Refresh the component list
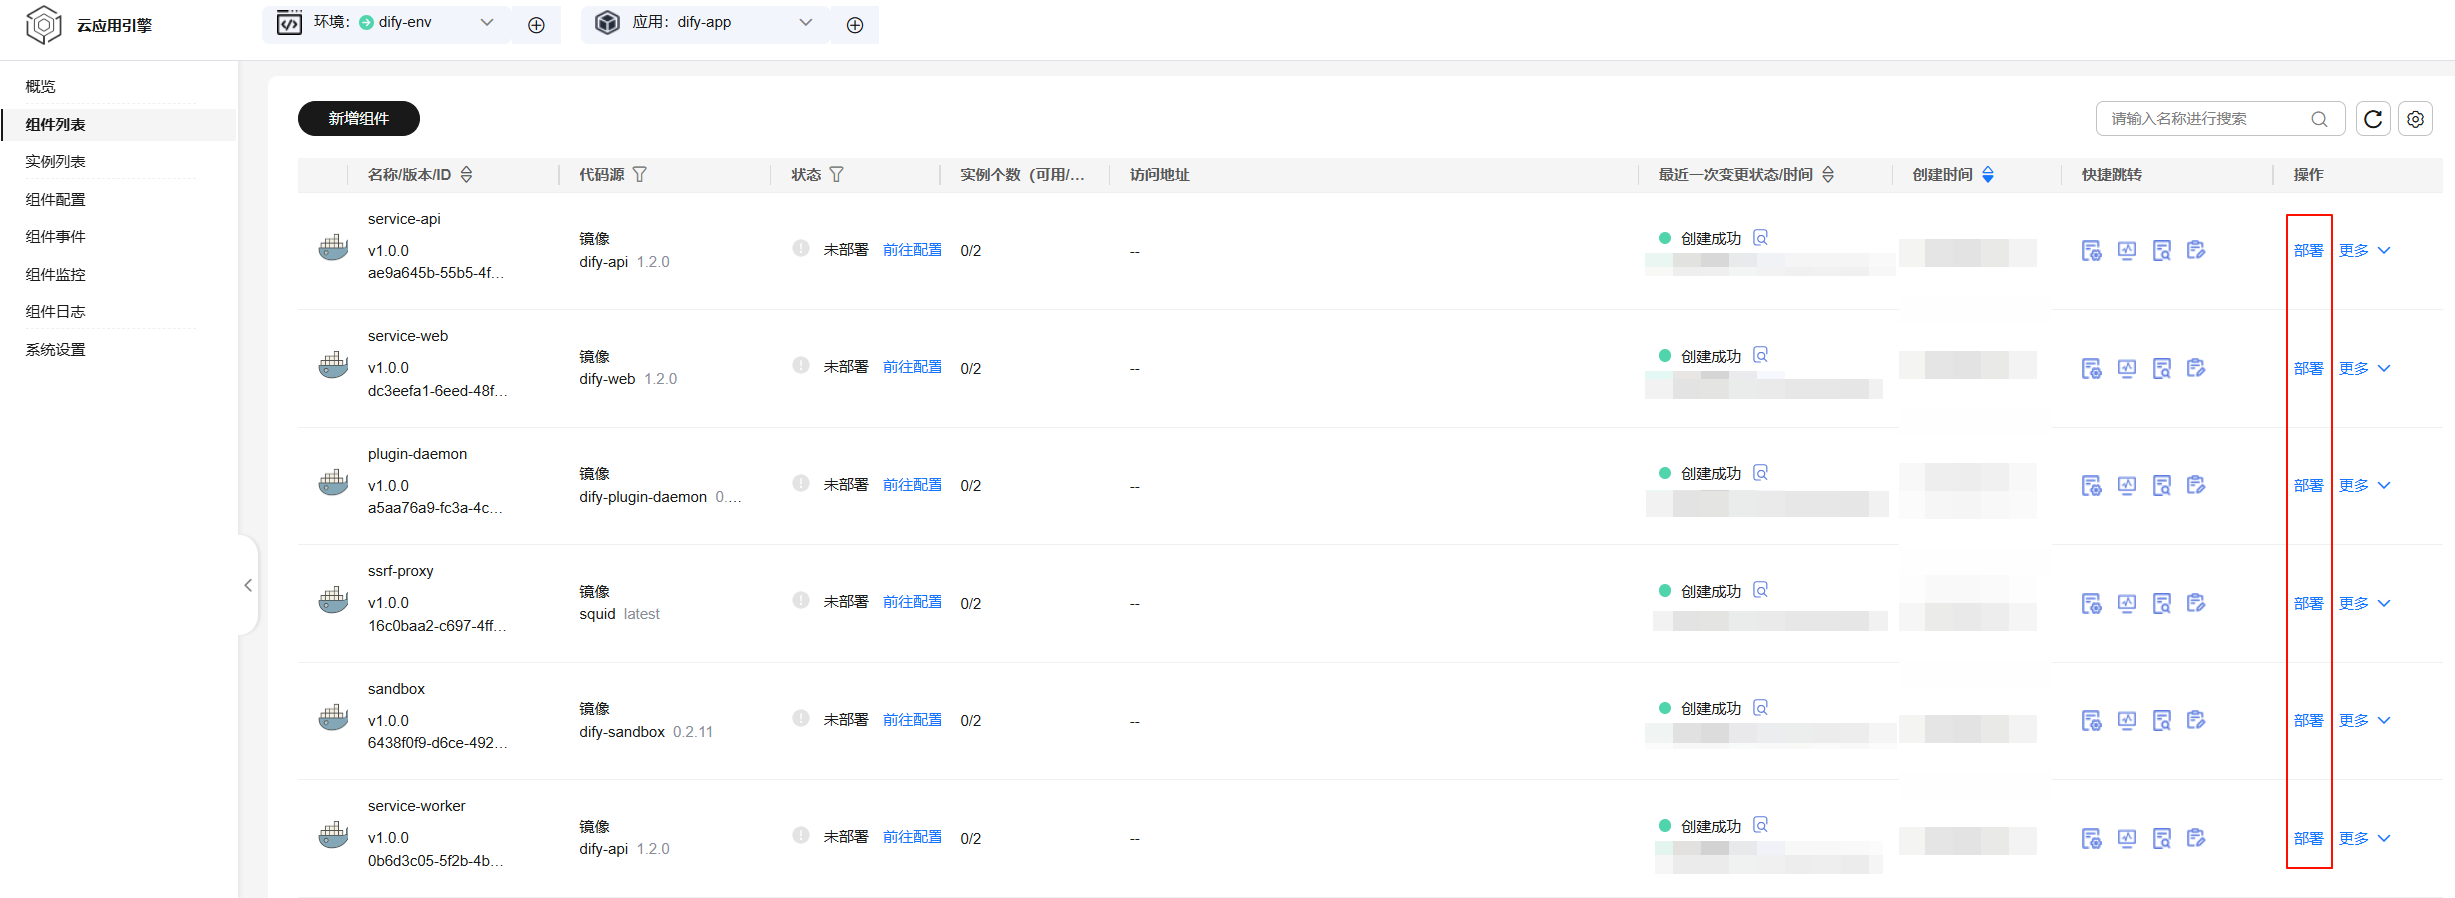 coord(2373,119)
